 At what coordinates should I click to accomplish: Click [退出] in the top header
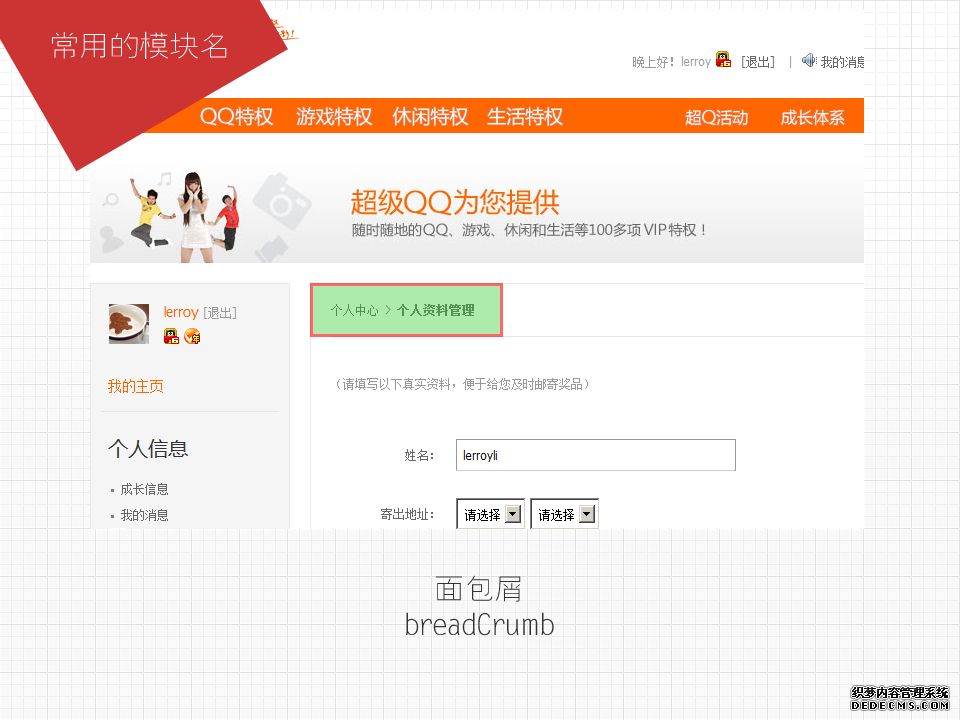click(x=757, y=62)
